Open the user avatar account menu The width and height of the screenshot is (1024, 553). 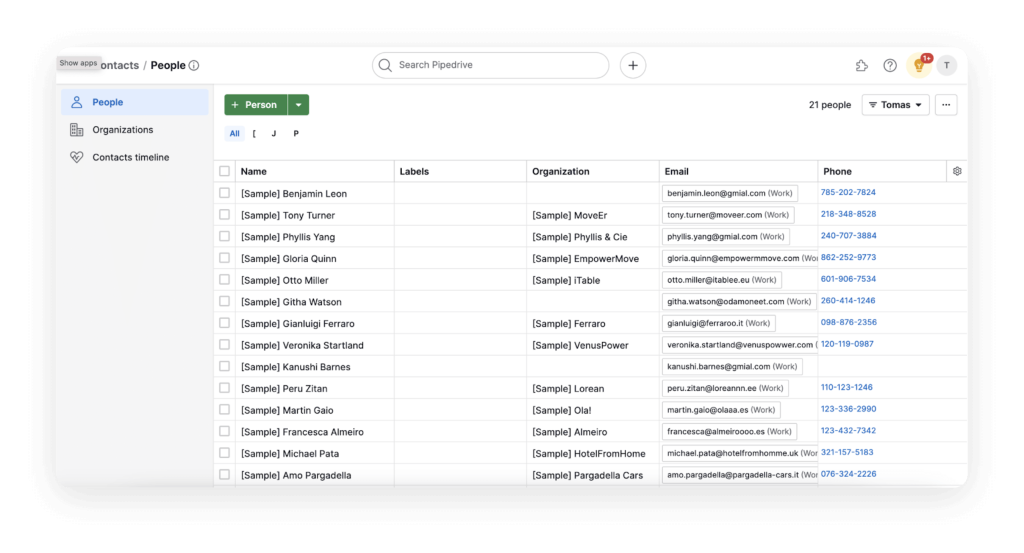pos(946,65)
